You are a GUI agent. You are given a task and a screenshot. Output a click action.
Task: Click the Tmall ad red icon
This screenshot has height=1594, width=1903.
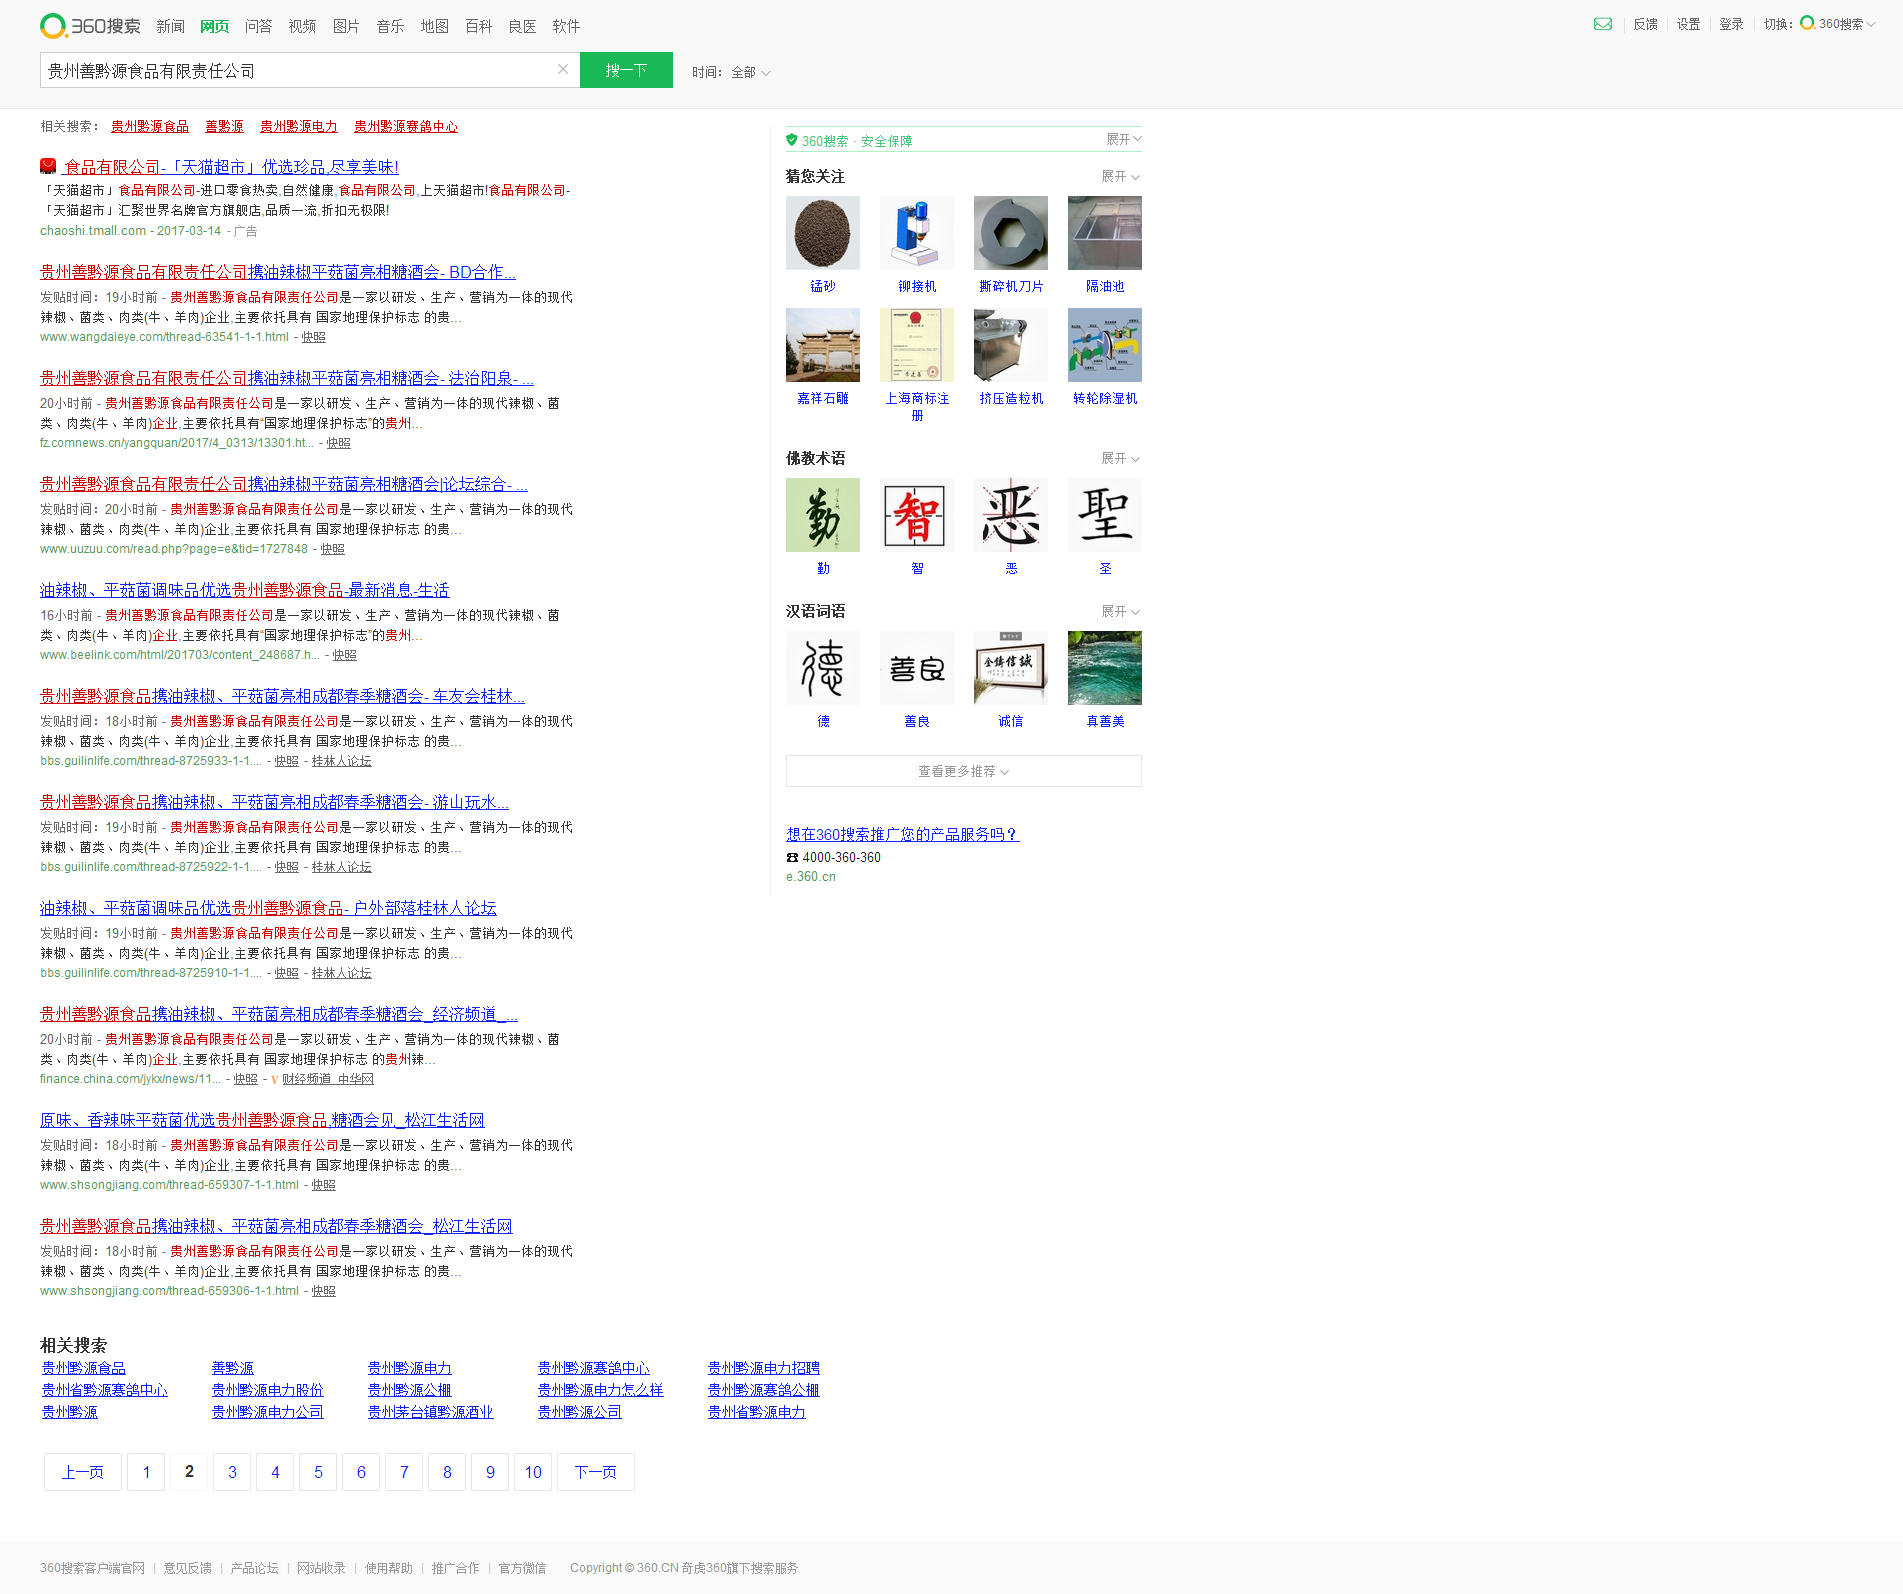point(48,166)
